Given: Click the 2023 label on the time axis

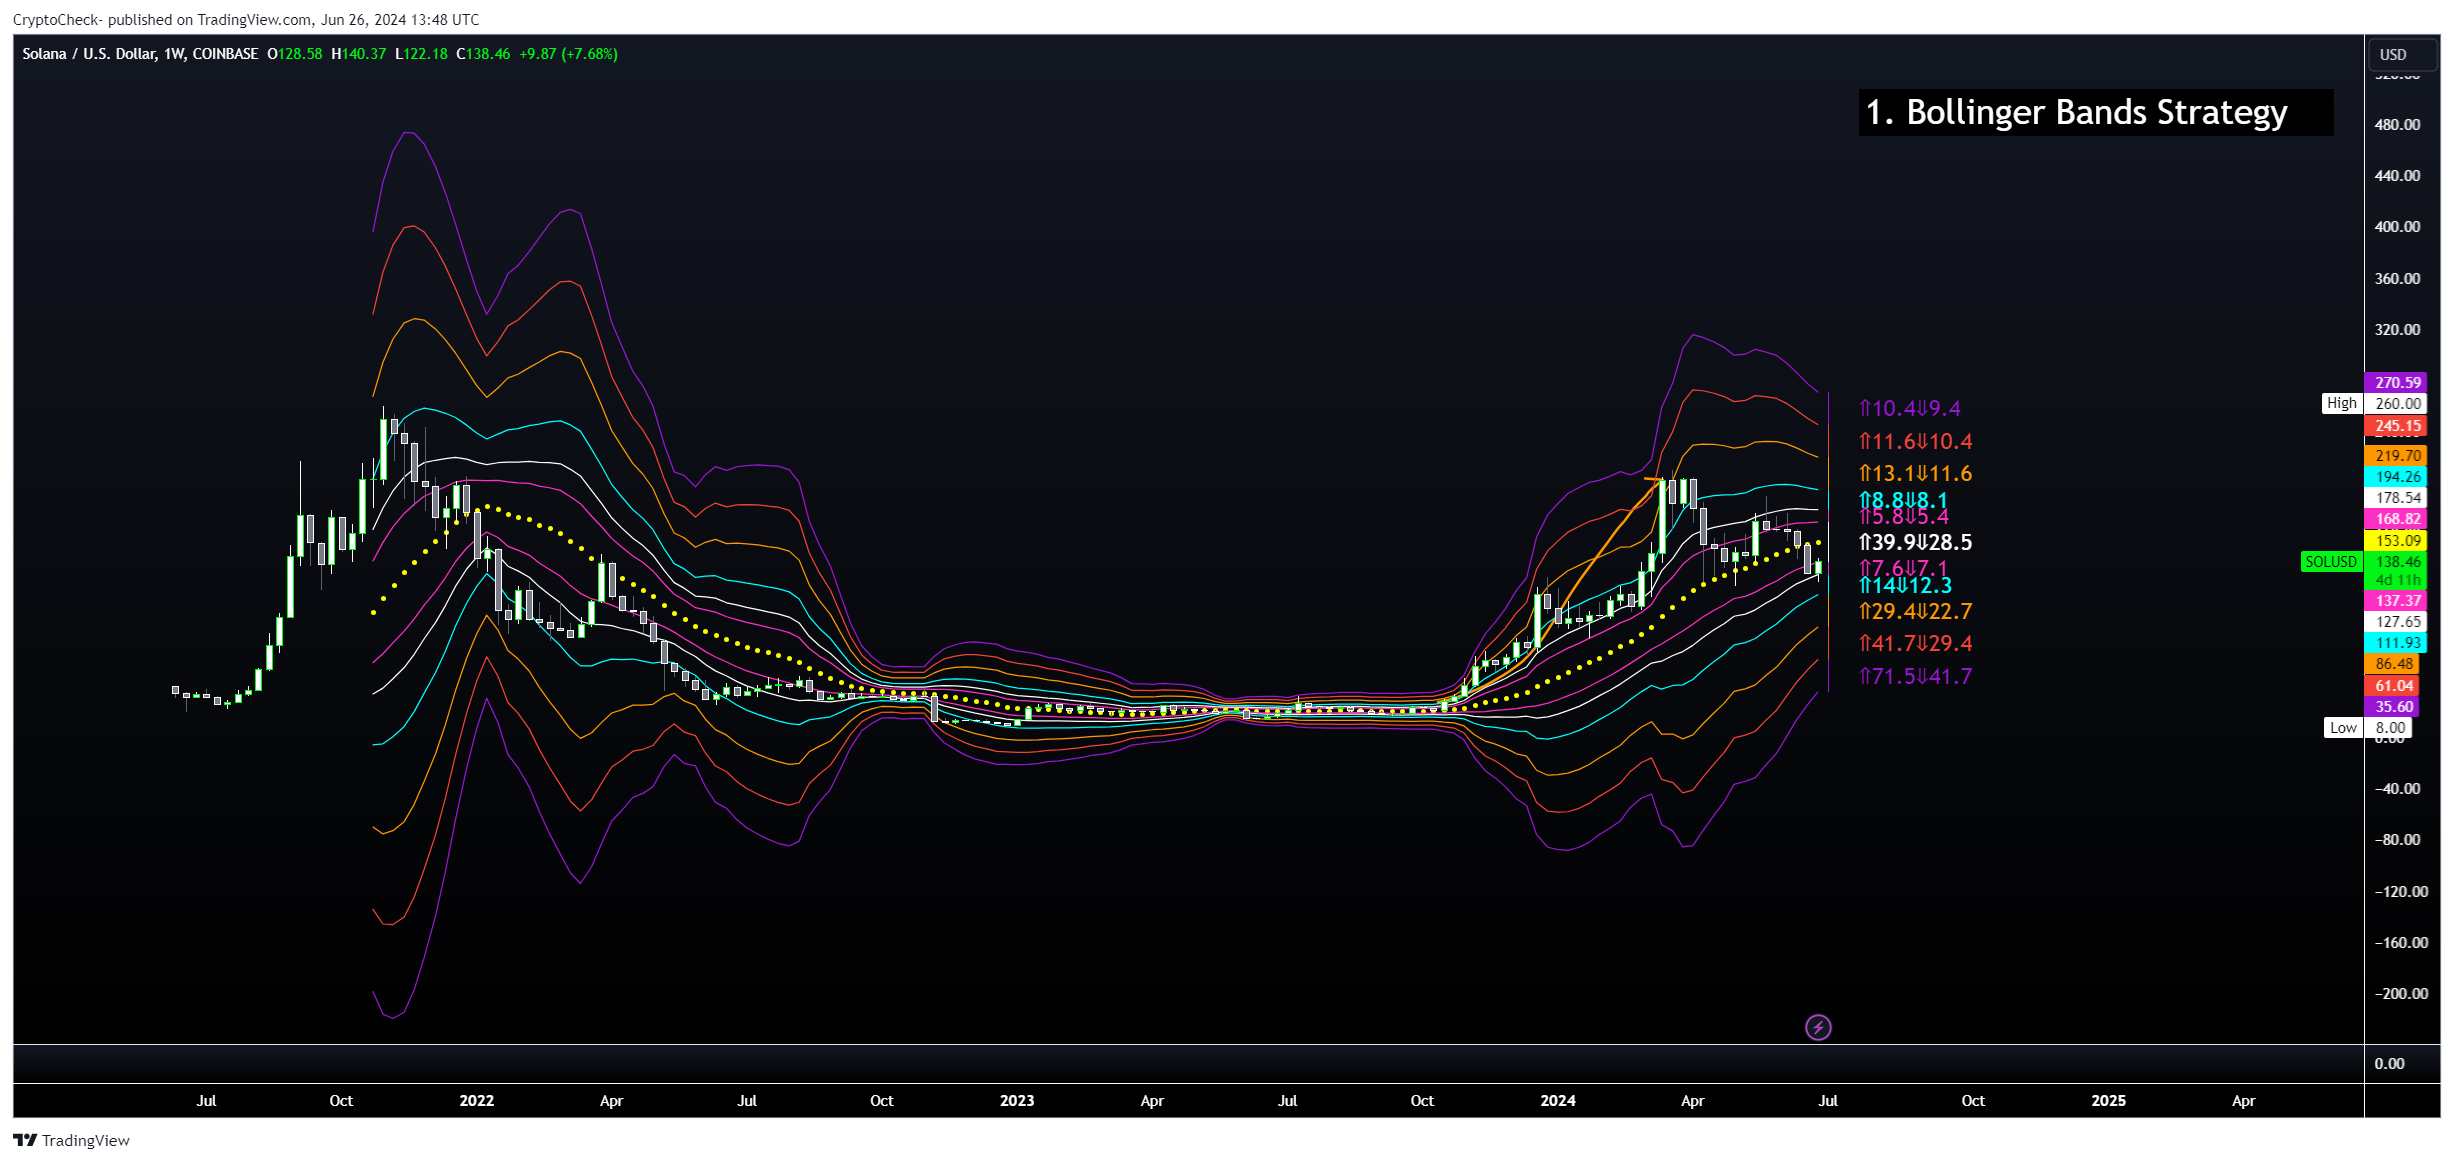Looking at the screenshot, I should tap(1017, 1100).
